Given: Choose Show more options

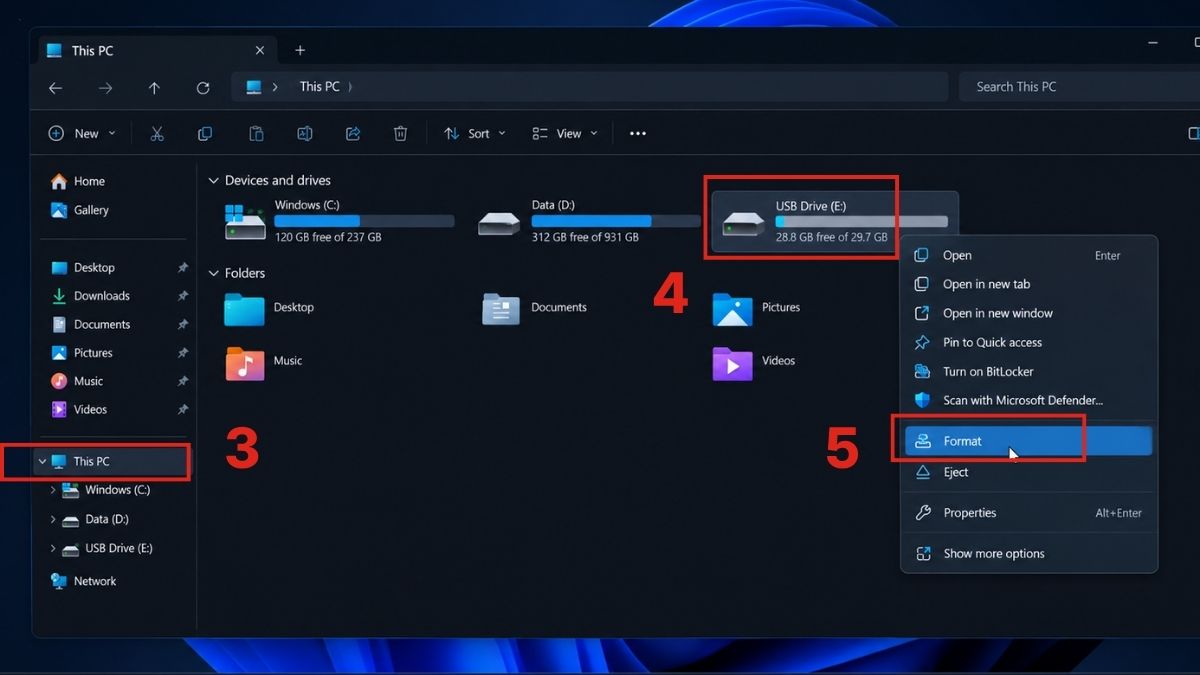Looking at the screenshot, I should coord(1029,554).
